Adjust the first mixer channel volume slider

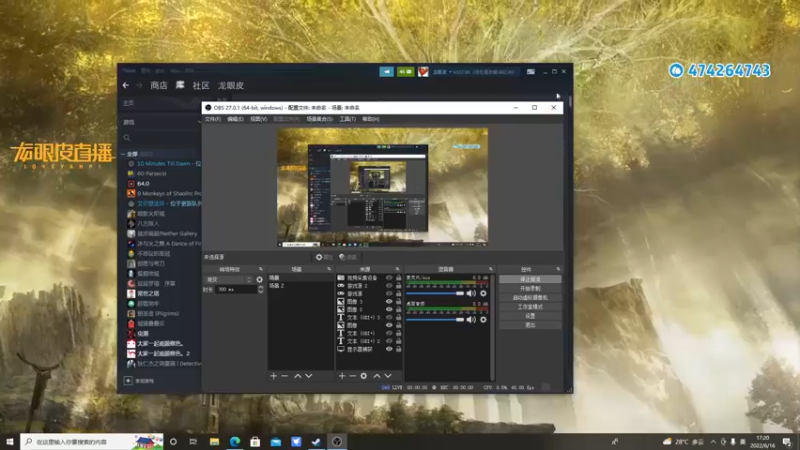pos(435,293)
